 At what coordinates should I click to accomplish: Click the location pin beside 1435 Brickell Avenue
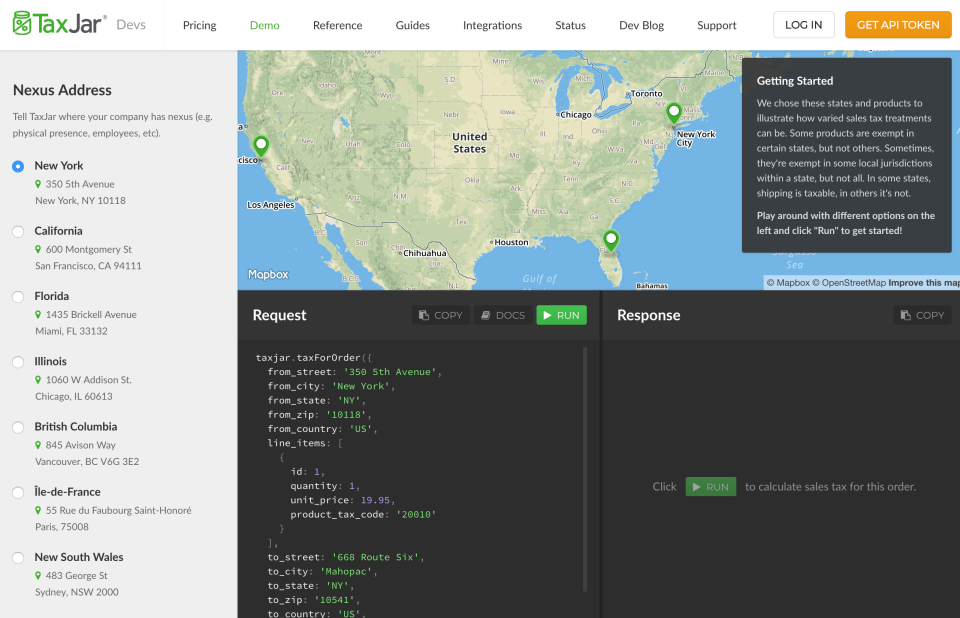[x=38, y=315]
